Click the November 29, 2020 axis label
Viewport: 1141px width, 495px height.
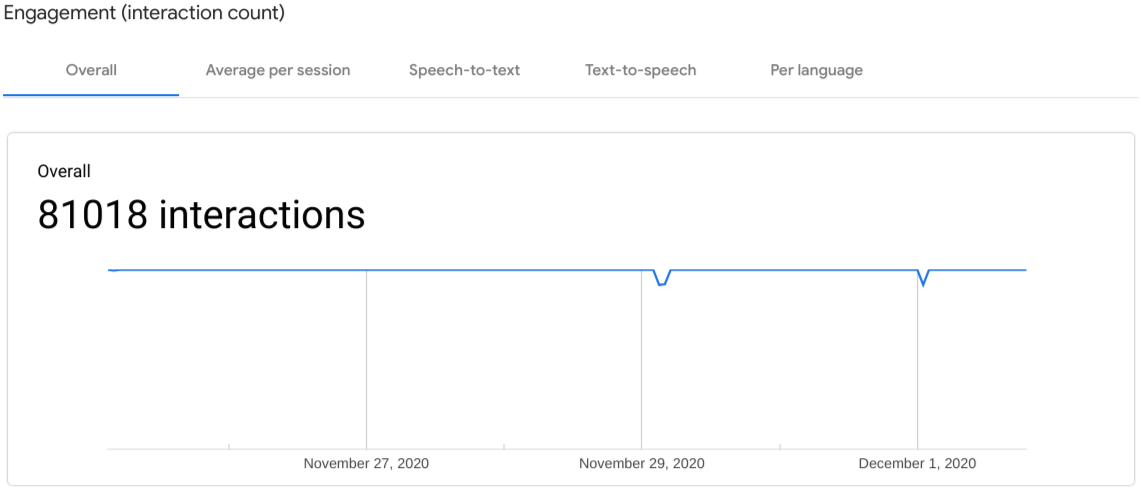coord(641,464)
